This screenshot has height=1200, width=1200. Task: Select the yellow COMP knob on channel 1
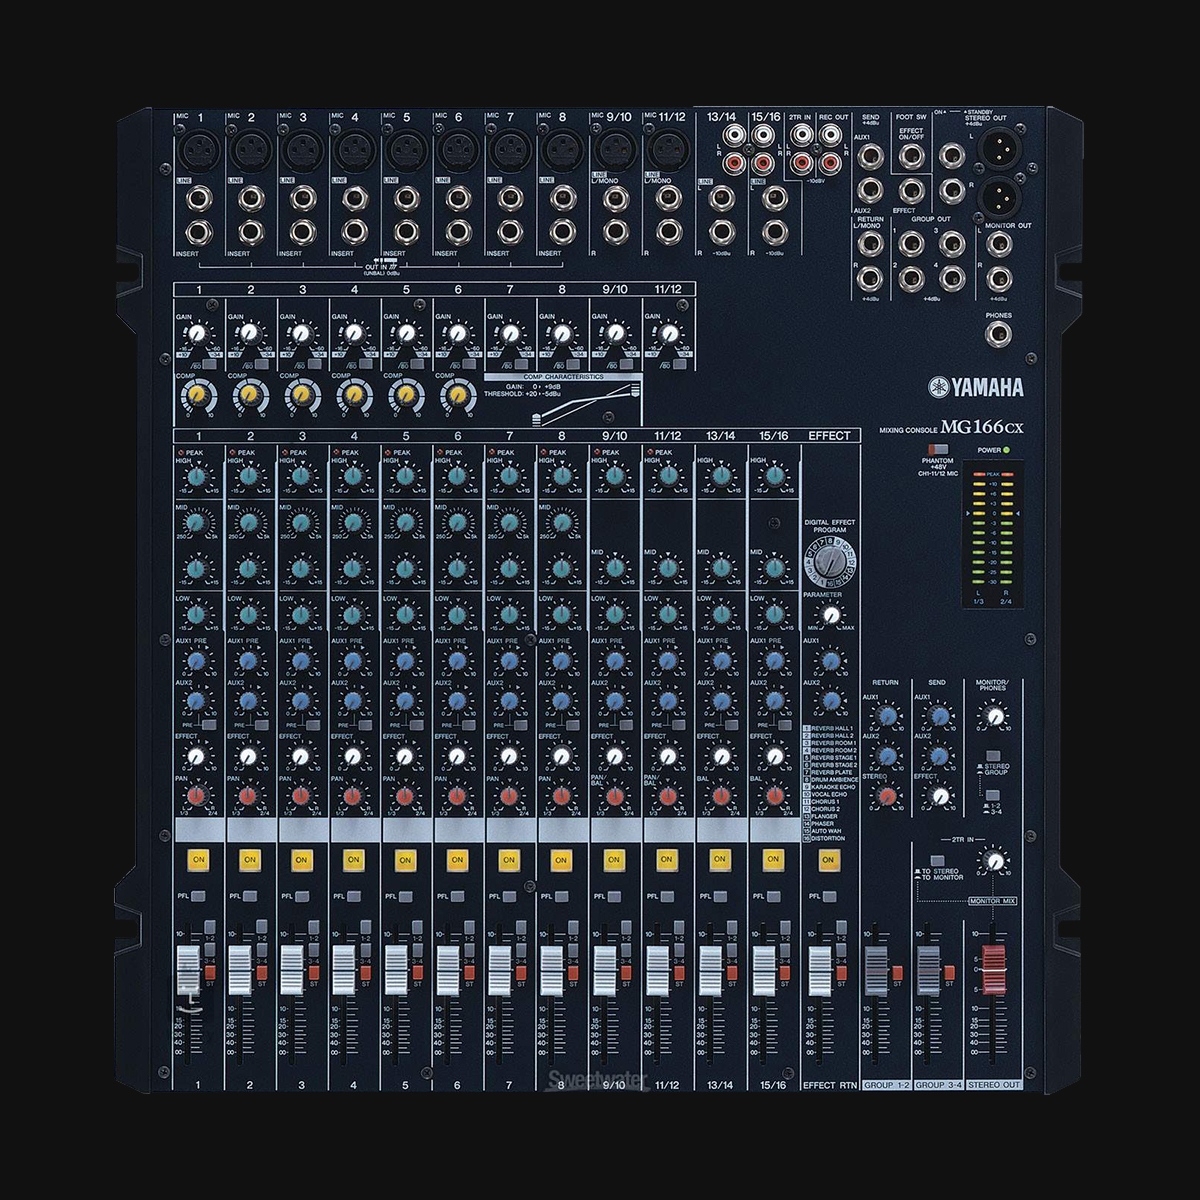(197, 397)
